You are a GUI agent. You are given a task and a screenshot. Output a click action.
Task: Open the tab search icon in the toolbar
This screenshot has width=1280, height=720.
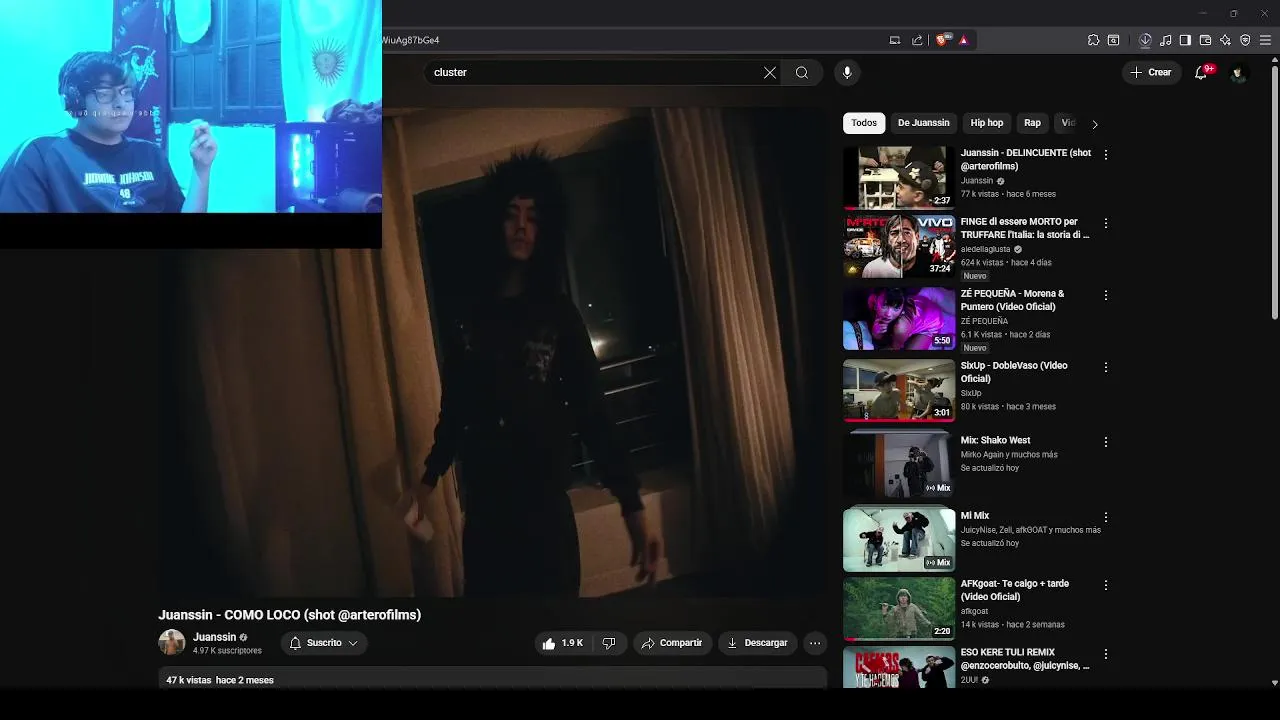pyautogui.click(x=1113, y=40)
